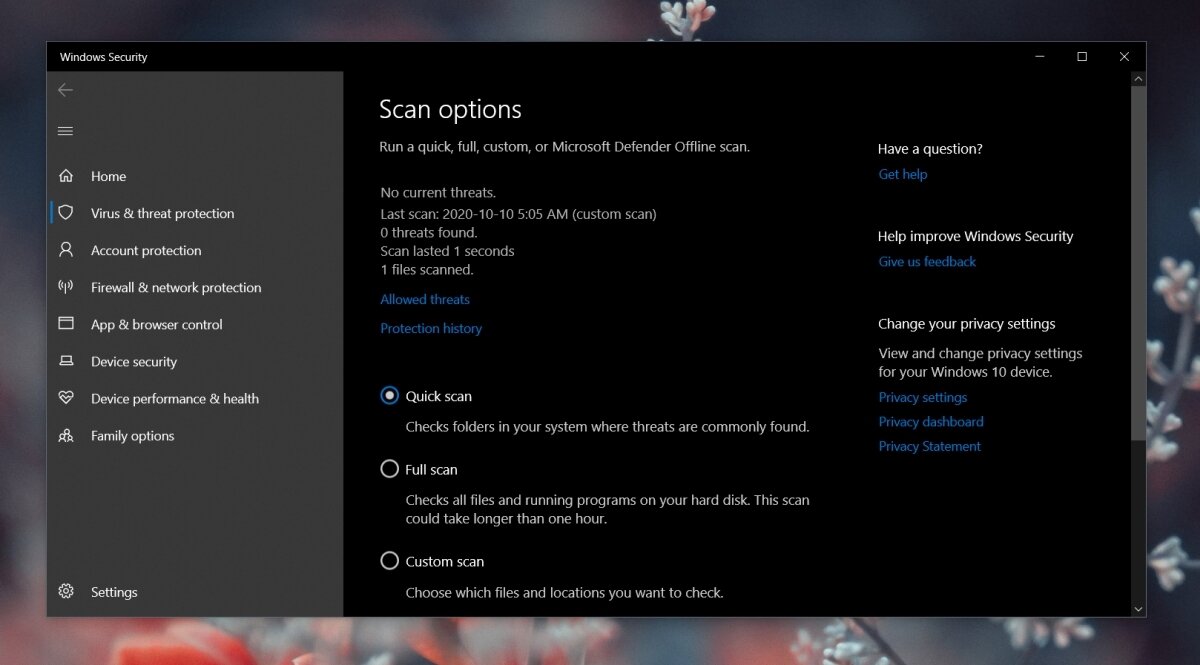The width and height of the screenshot is (1200, 665).
Task: Click the Virus & threat protection shield icon
Action: [x=66, y=213]
